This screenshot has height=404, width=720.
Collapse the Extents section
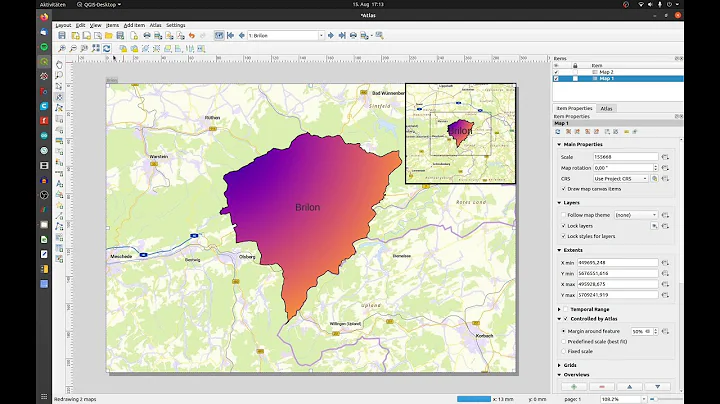click(x=559, y=250)
